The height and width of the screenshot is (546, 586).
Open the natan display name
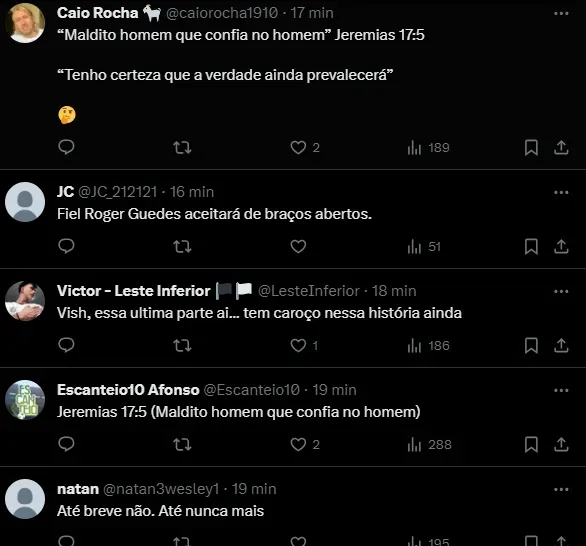78,489
